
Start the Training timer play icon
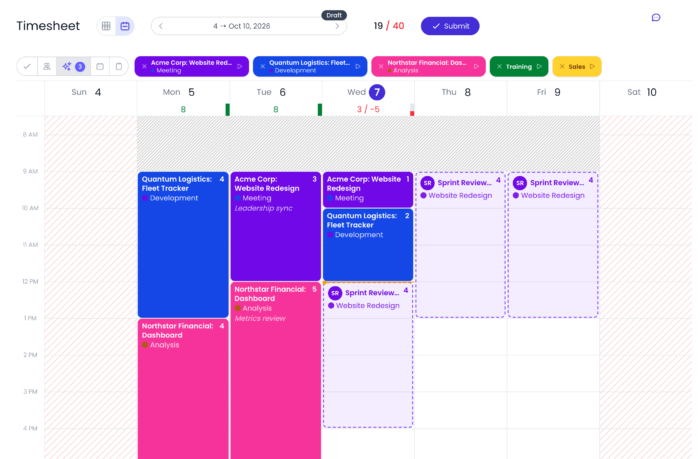(x=539, y=67)
